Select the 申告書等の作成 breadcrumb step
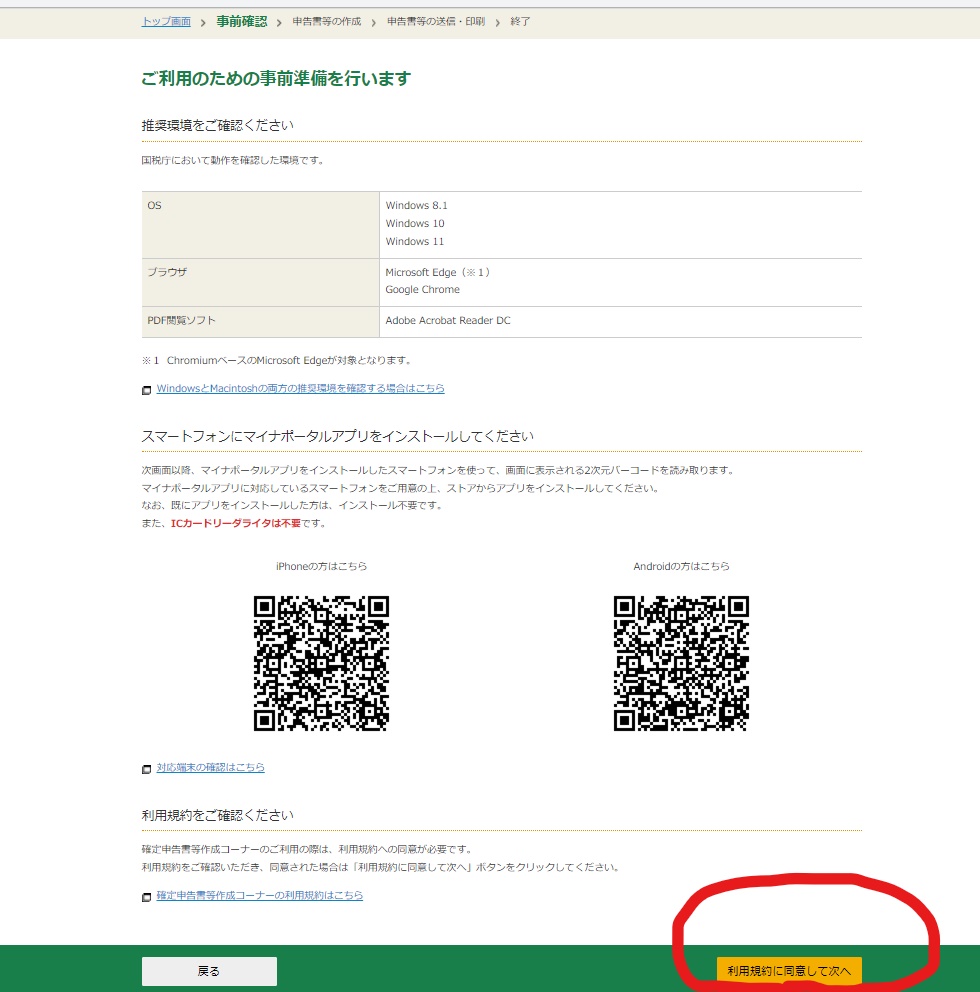 326,22
